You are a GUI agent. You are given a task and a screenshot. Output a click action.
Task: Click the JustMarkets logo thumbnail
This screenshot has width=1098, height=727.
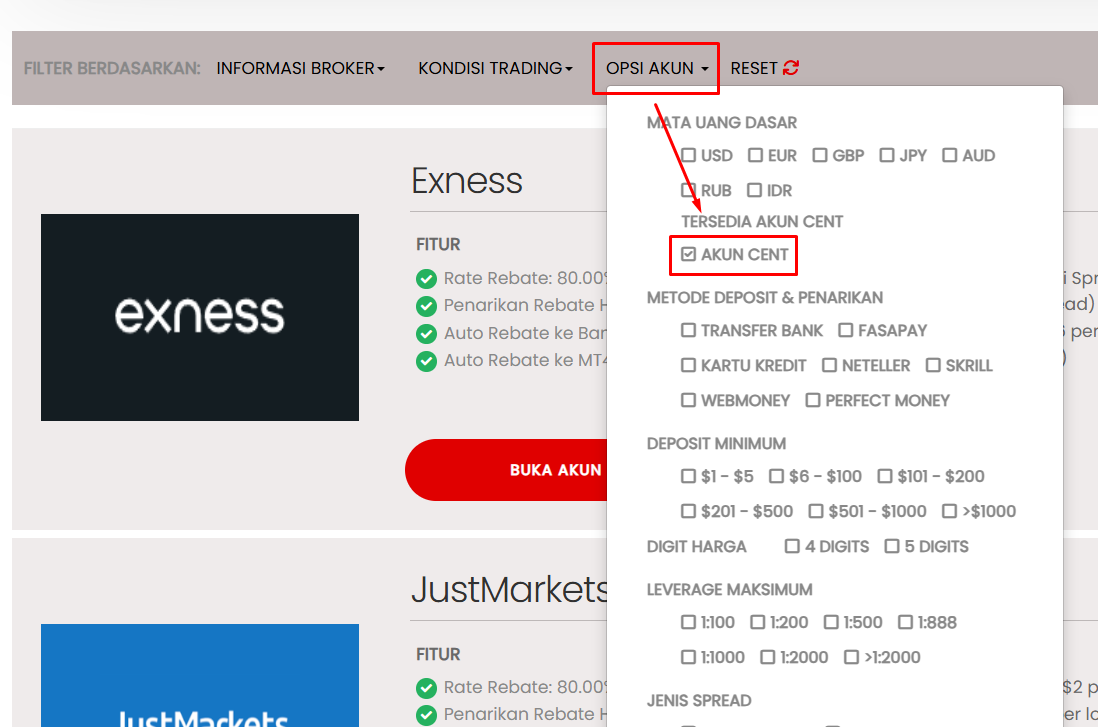pyautogui.click(x=200, y=675)
